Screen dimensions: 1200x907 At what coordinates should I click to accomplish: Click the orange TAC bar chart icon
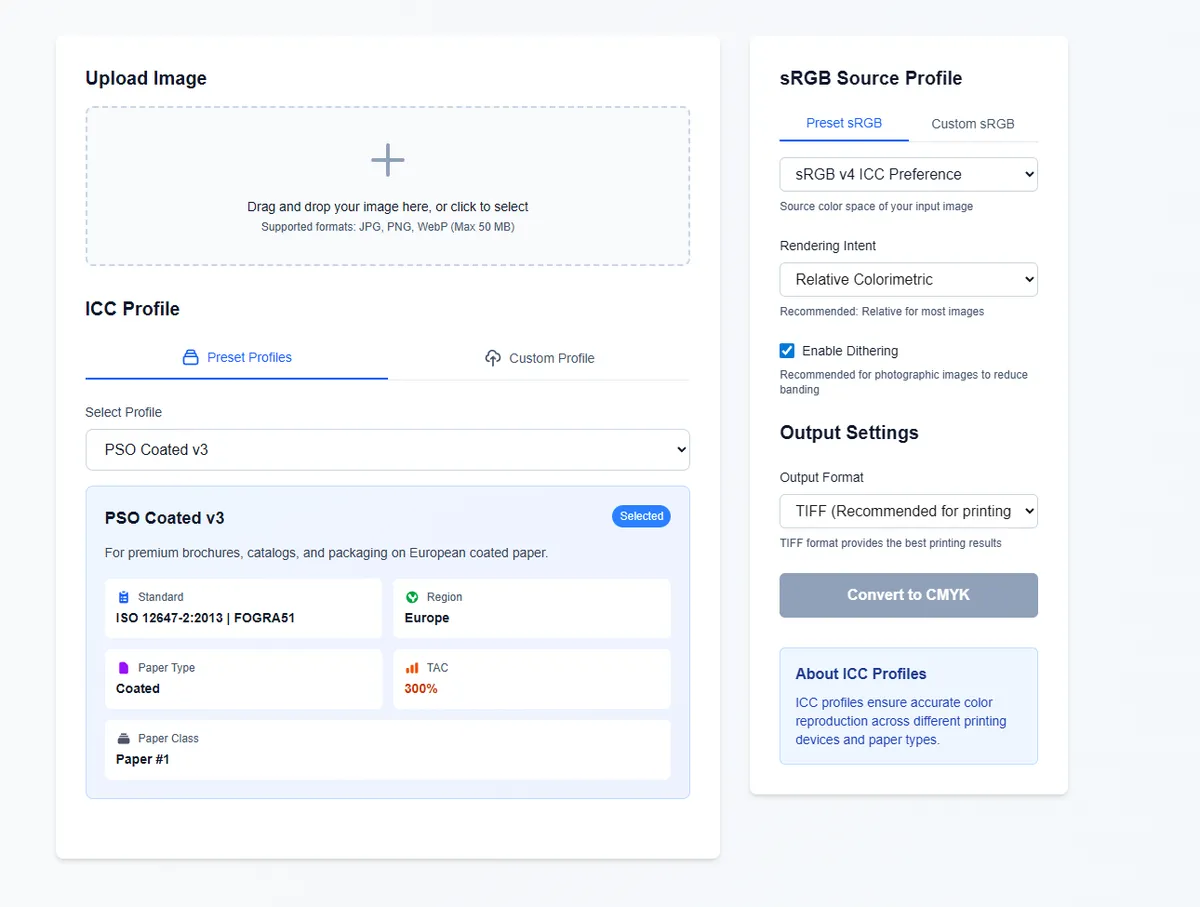pos(412,668)
